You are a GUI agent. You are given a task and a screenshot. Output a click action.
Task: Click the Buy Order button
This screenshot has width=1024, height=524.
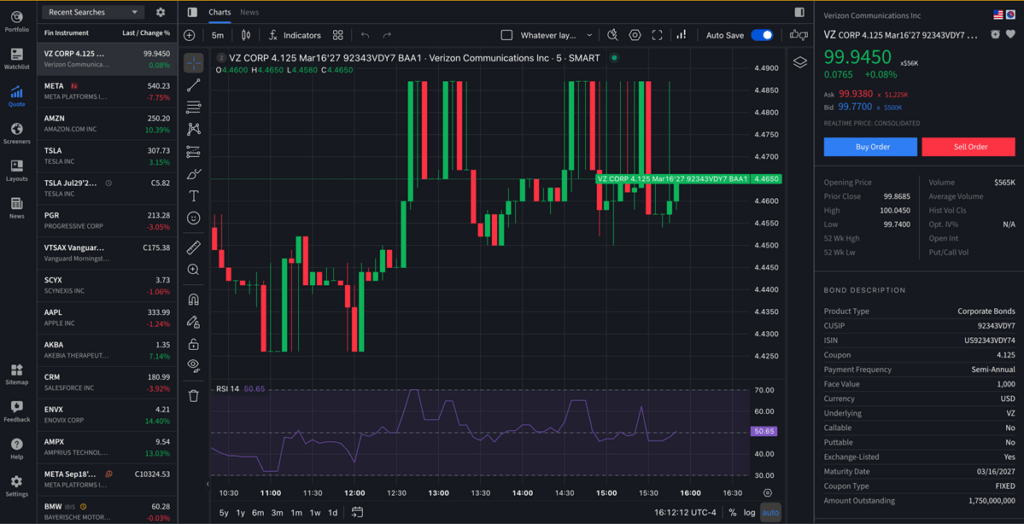(x=871, y=147)
